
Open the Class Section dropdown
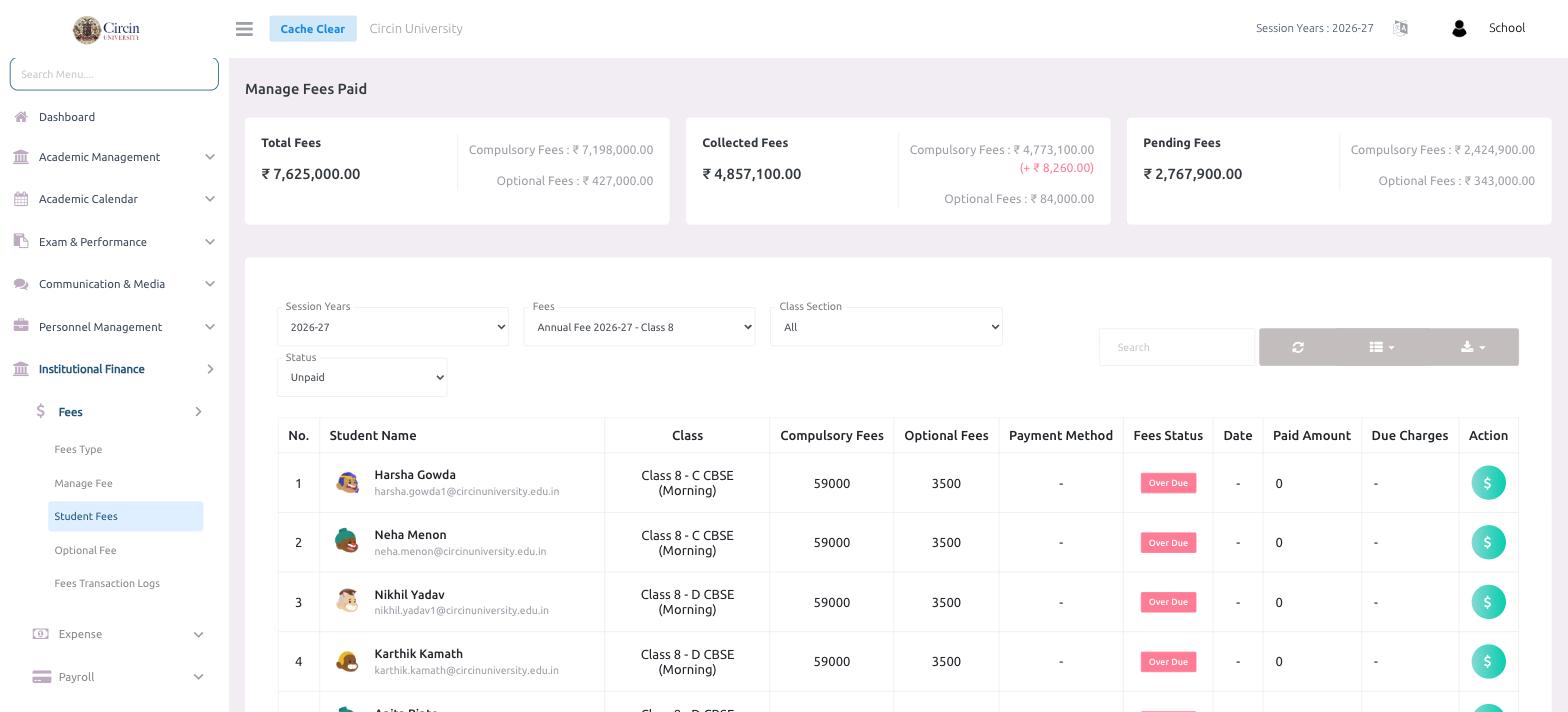886,327
